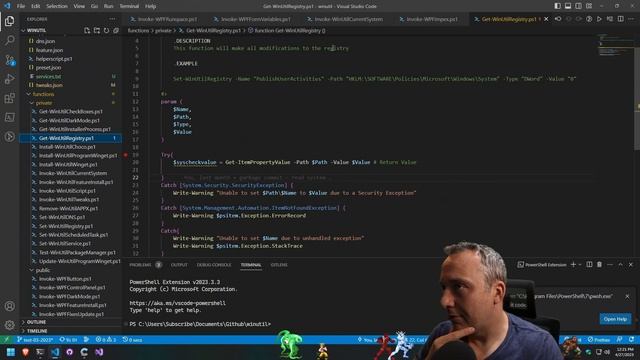Open the Manage gear menu in the activity bar
The image size is (640, 360).
tap(9, 325)
